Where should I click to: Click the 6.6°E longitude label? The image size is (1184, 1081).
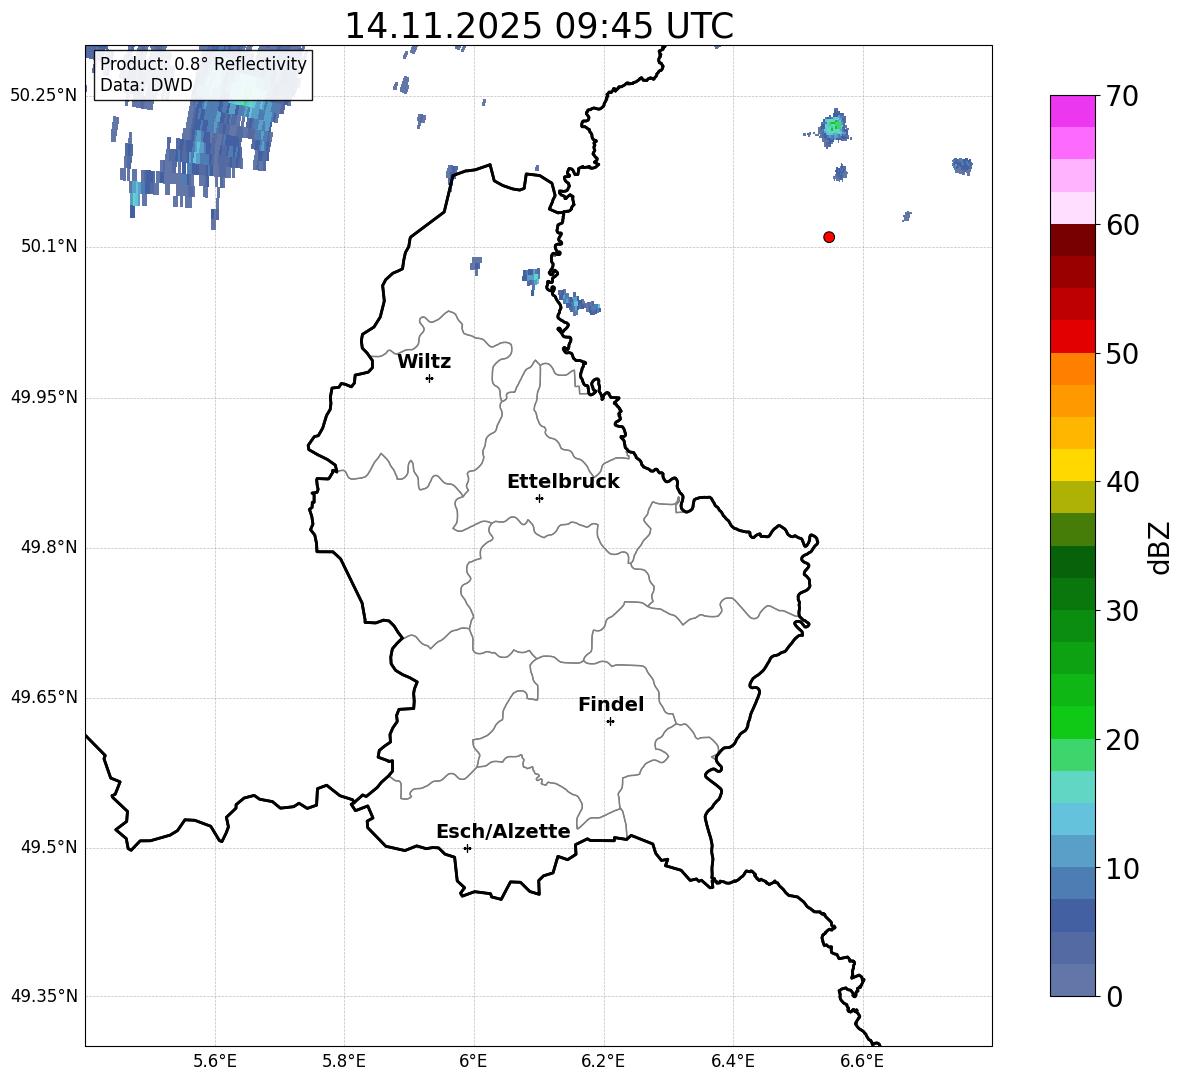pyautogui.click(x=862, y=1061)
